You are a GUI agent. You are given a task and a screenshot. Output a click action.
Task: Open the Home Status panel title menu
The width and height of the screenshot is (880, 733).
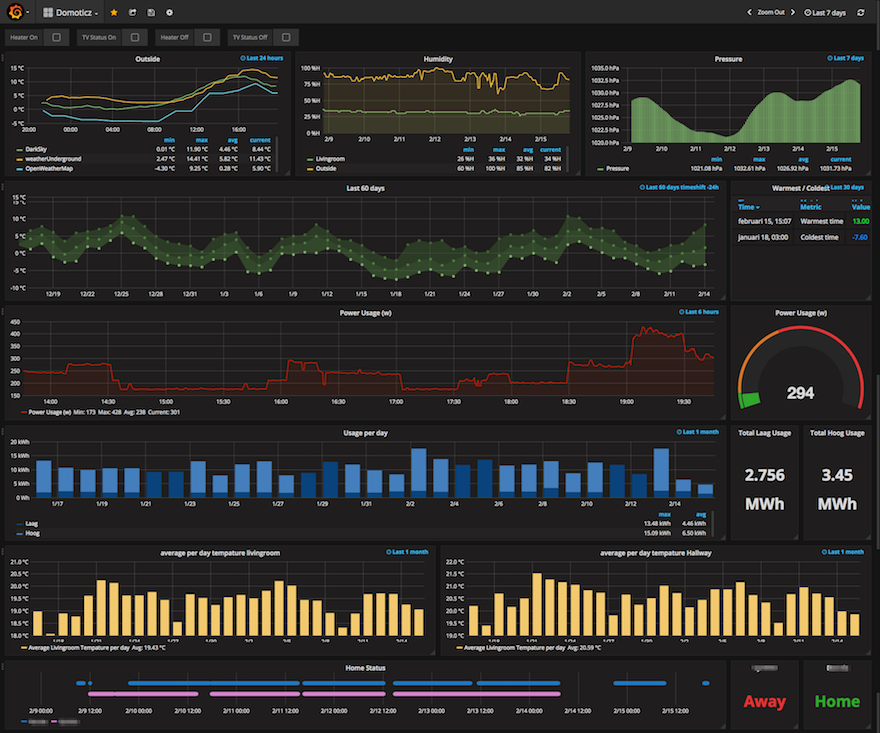click(x=365, y=668)
